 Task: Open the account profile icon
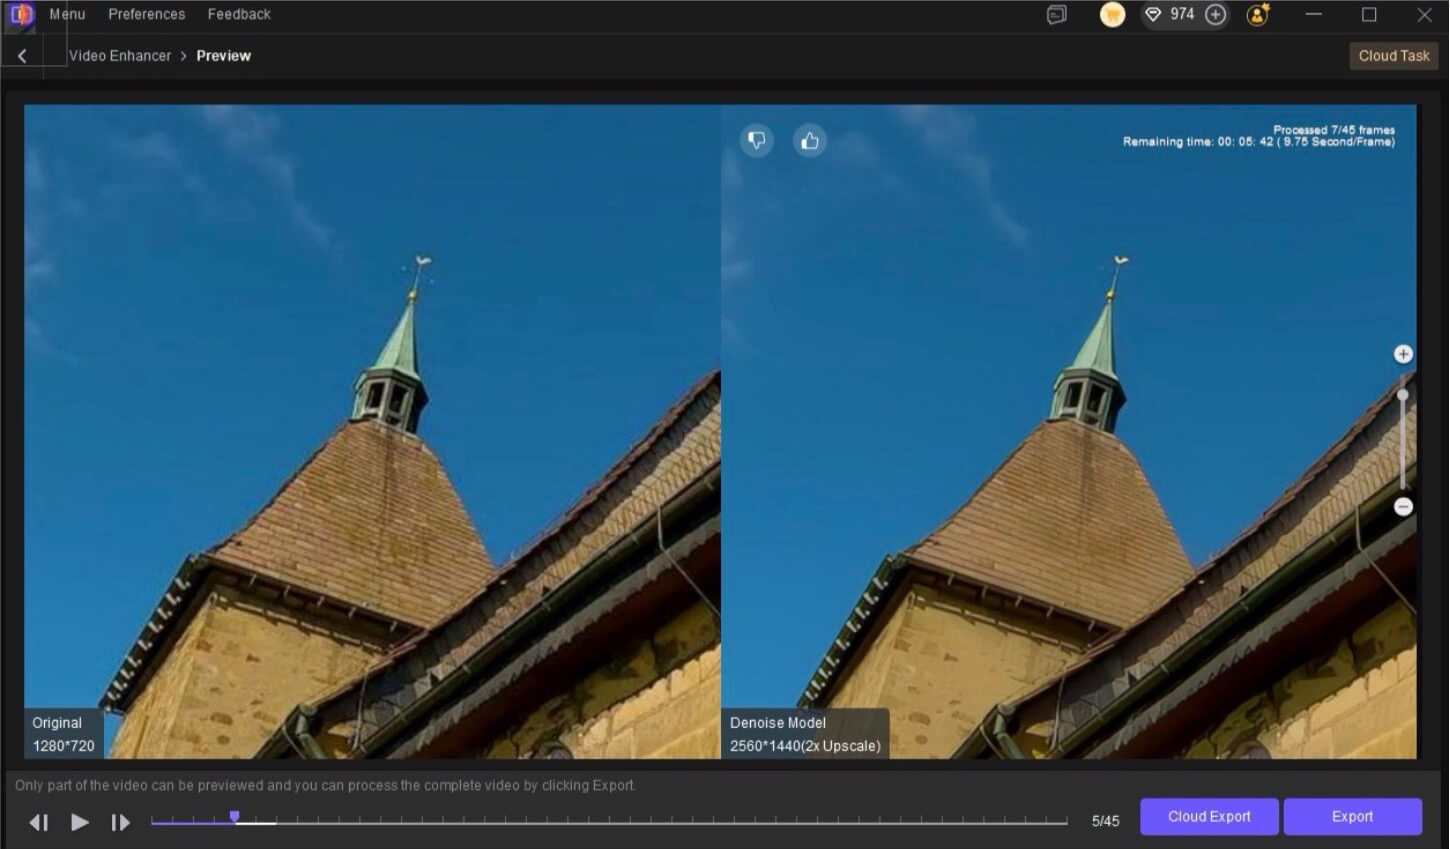click(1256, 14)
